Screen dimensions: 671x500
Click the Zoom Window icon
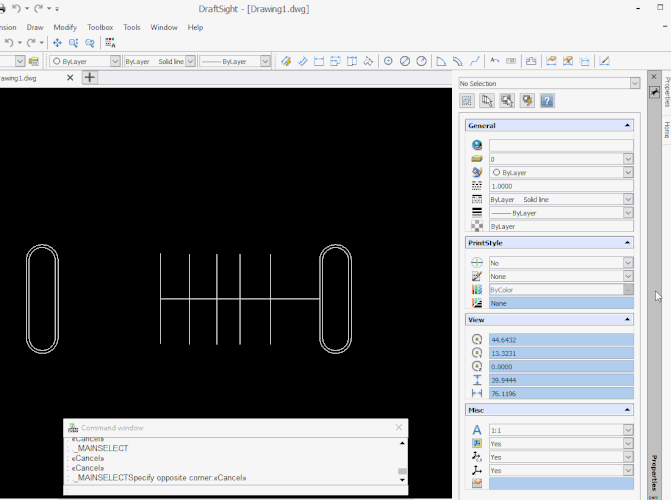coord(73,43)
